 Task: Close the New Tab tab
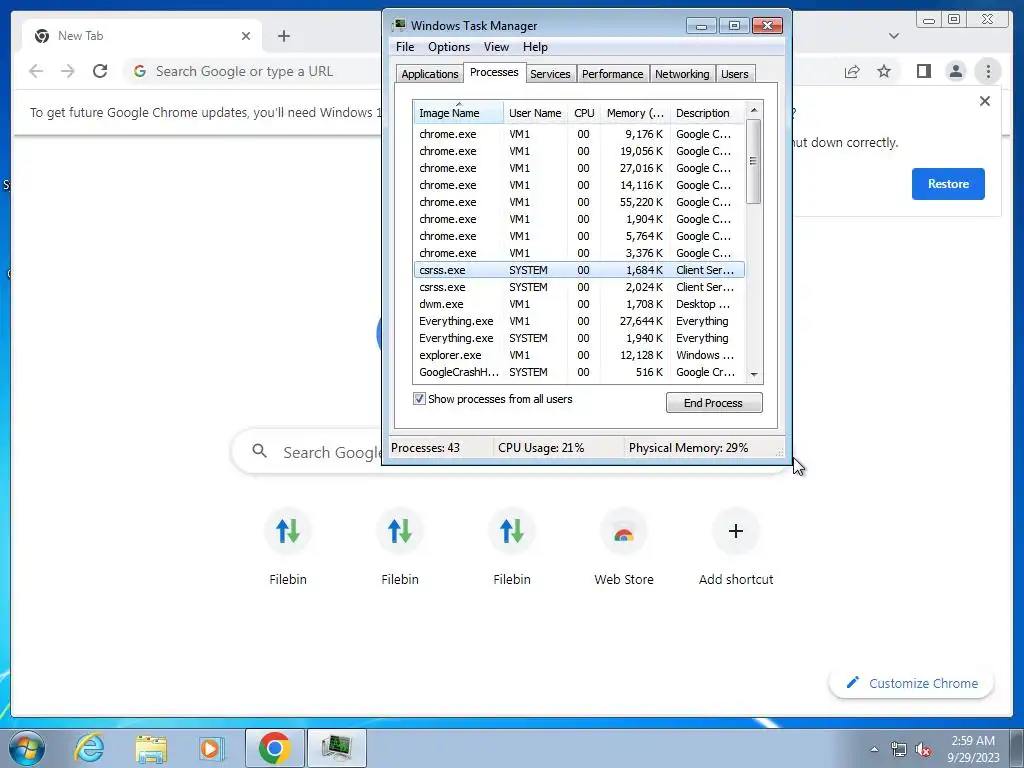(x=246, y=36)
